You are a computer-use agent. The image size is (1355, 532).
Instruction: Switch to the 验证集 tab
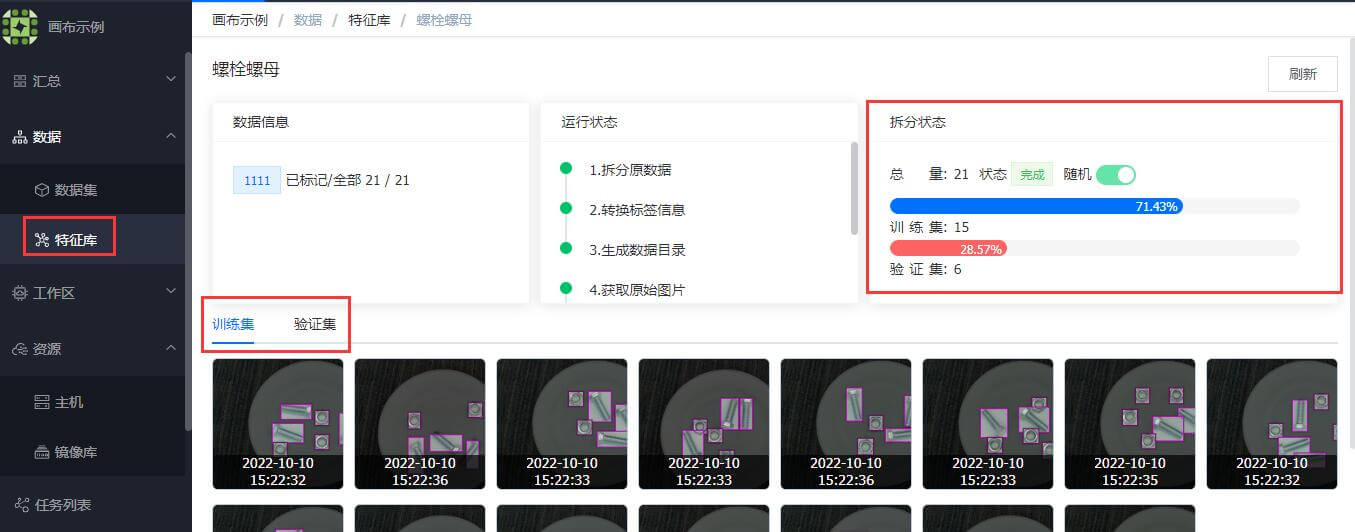pos(315,324)
